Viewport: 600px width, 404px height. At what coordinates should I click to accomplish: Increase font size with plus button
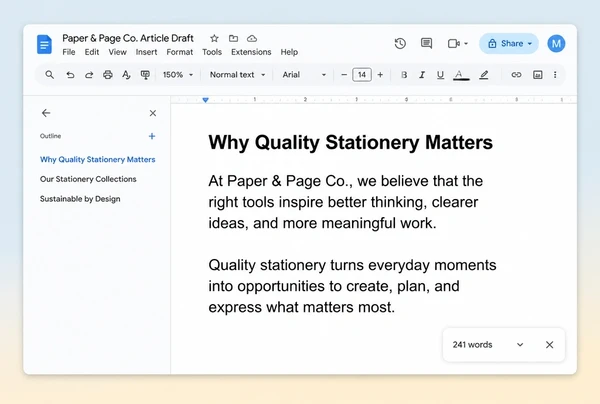tap(380, 75)
